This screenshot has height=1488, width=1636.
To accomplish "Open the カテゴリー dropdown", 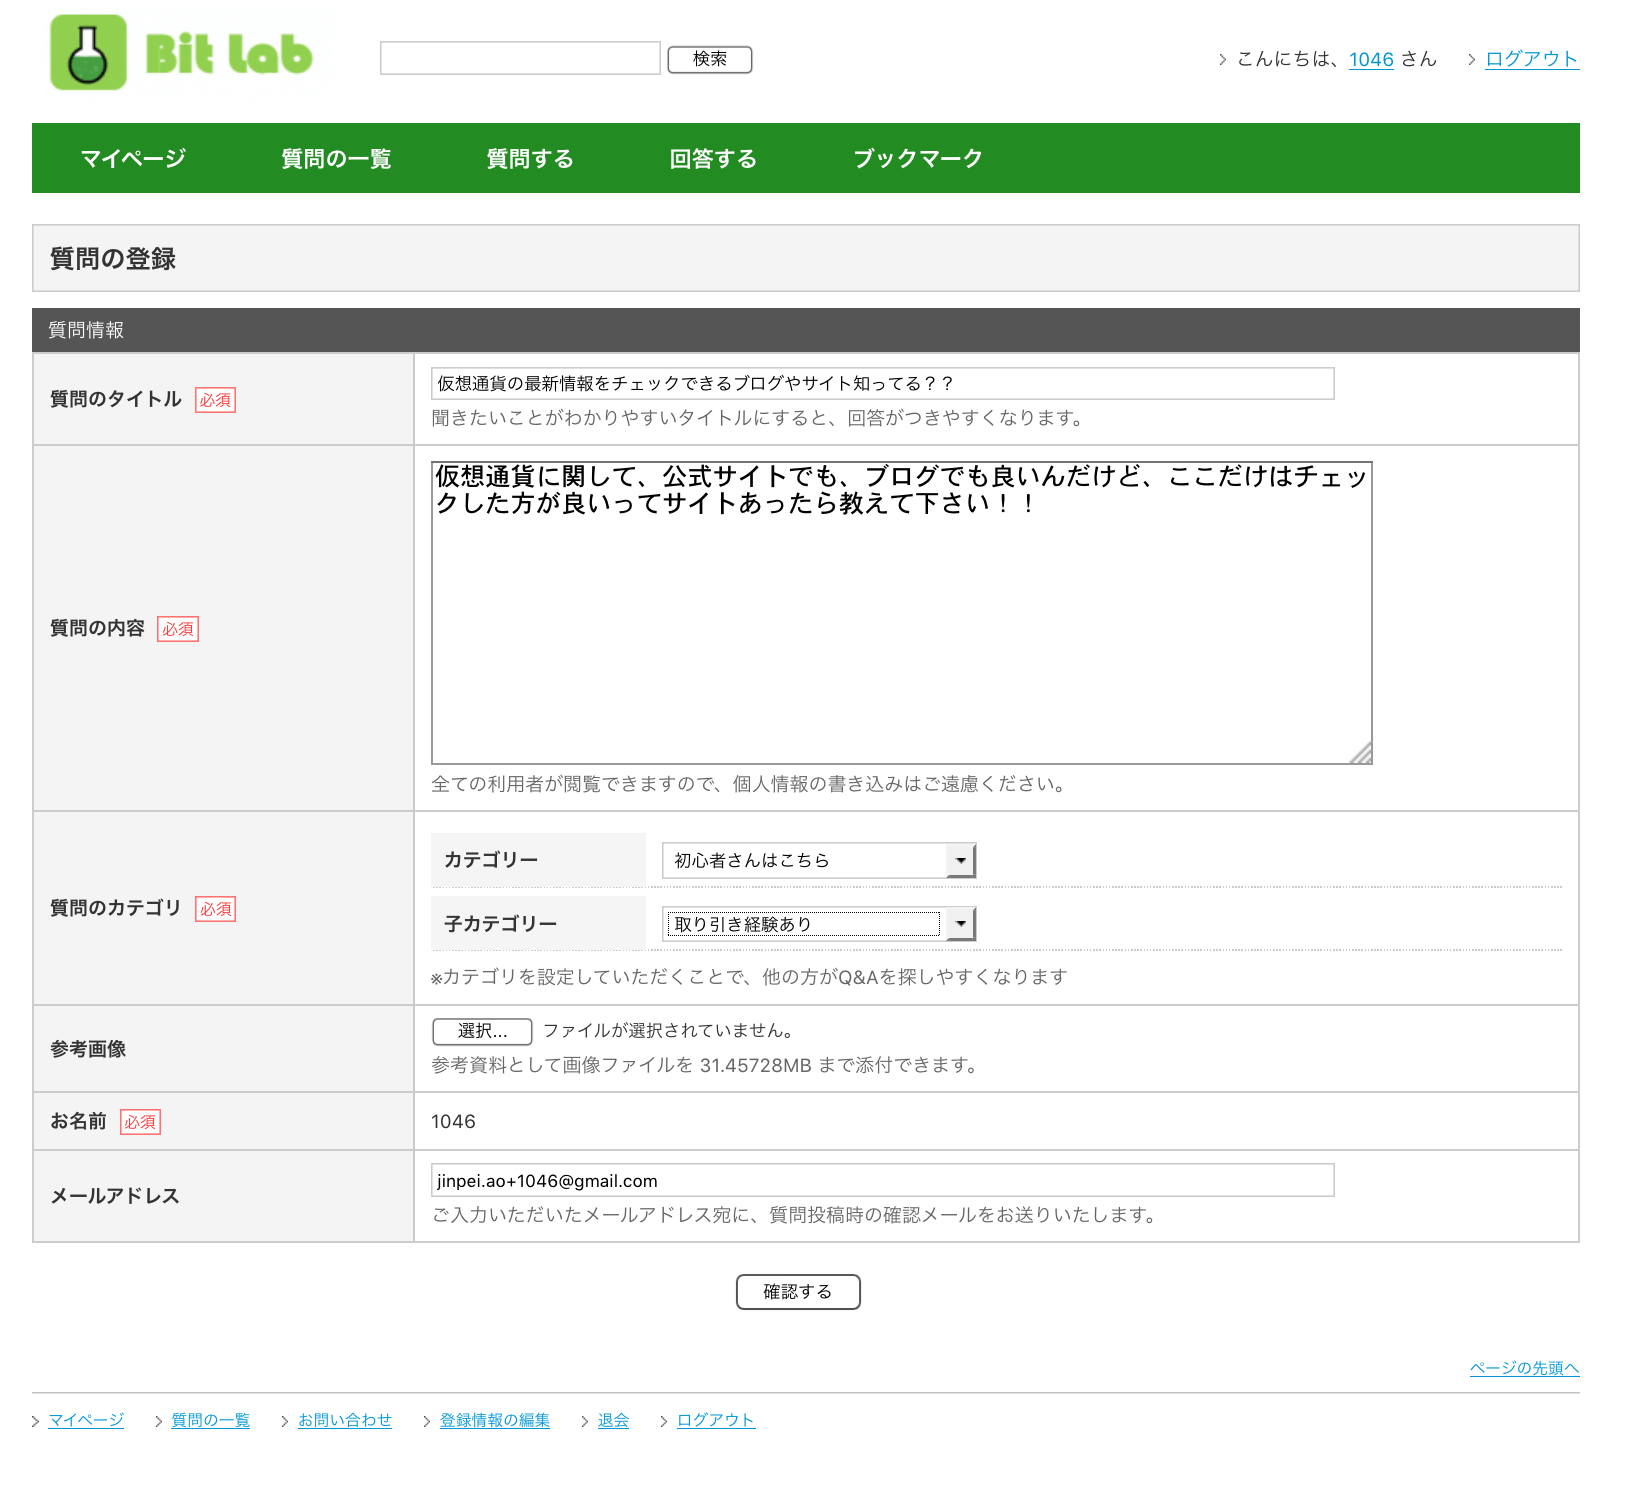I will [817, 859].
